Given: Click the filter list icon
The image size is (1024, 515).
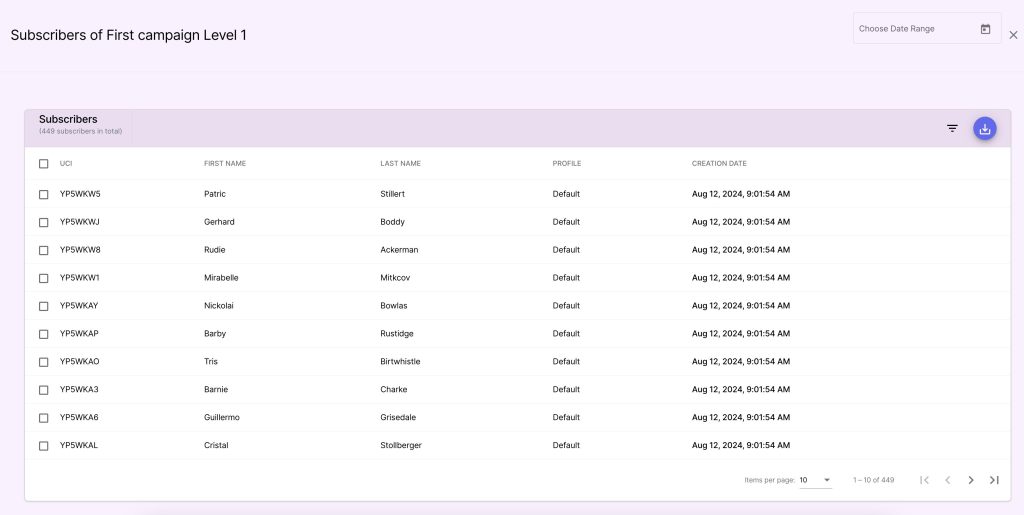Looking at the screenshot, I should pos(952,128).
